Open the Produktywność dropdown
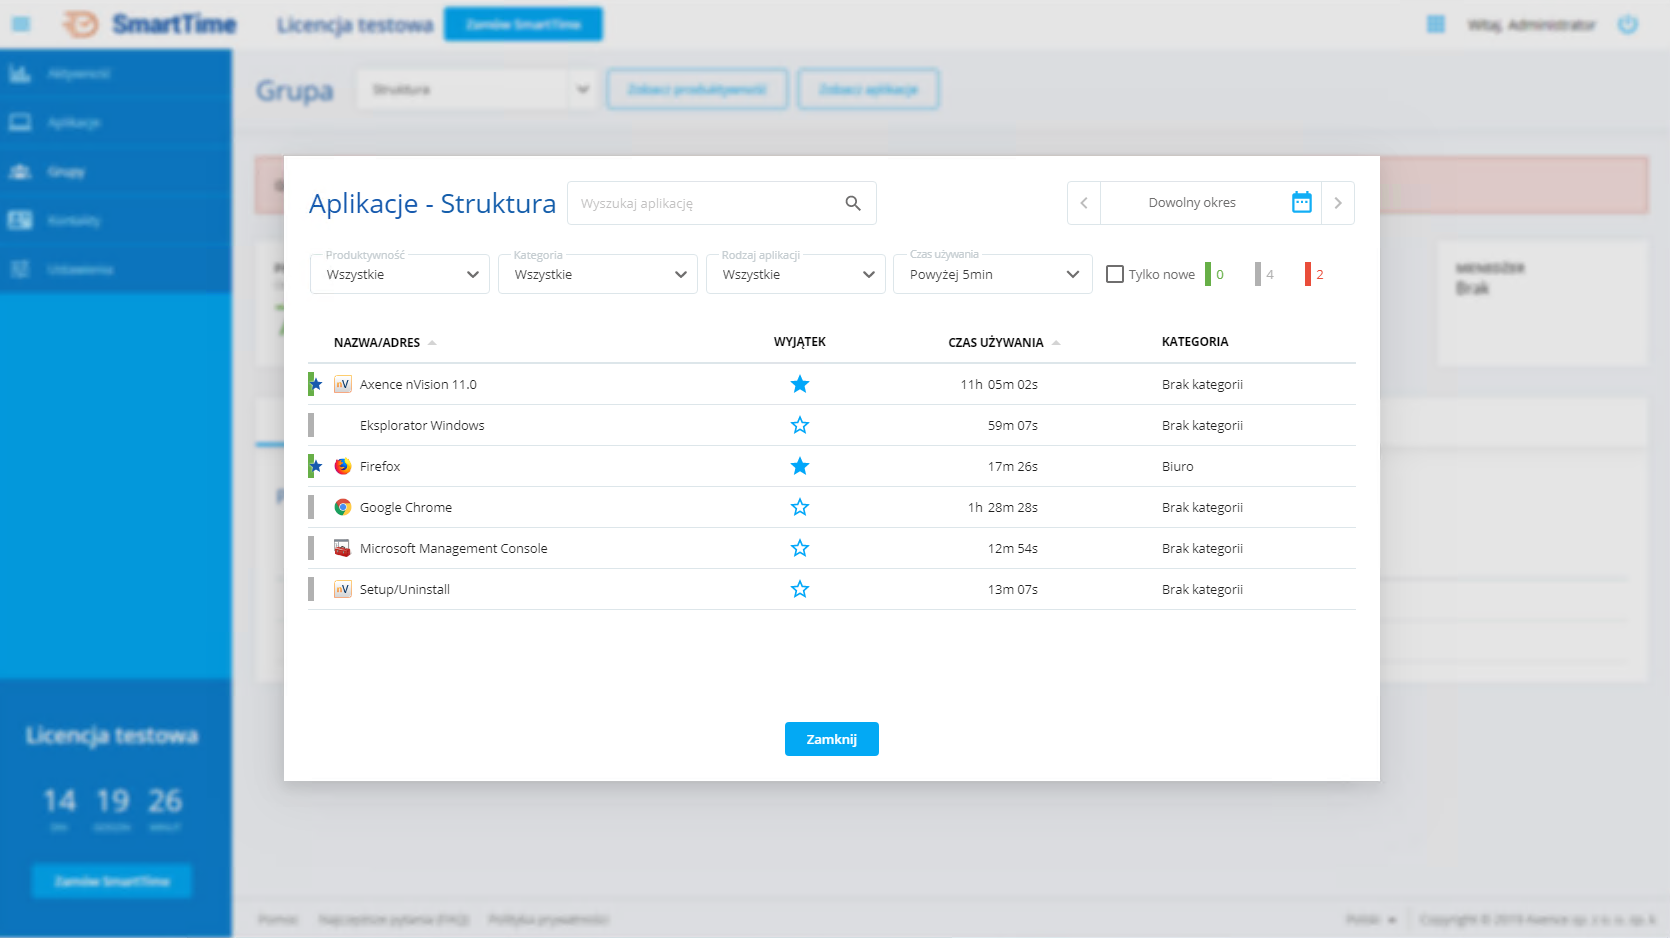This screenshot has height=938, width=1670. (x=400, y=274)
